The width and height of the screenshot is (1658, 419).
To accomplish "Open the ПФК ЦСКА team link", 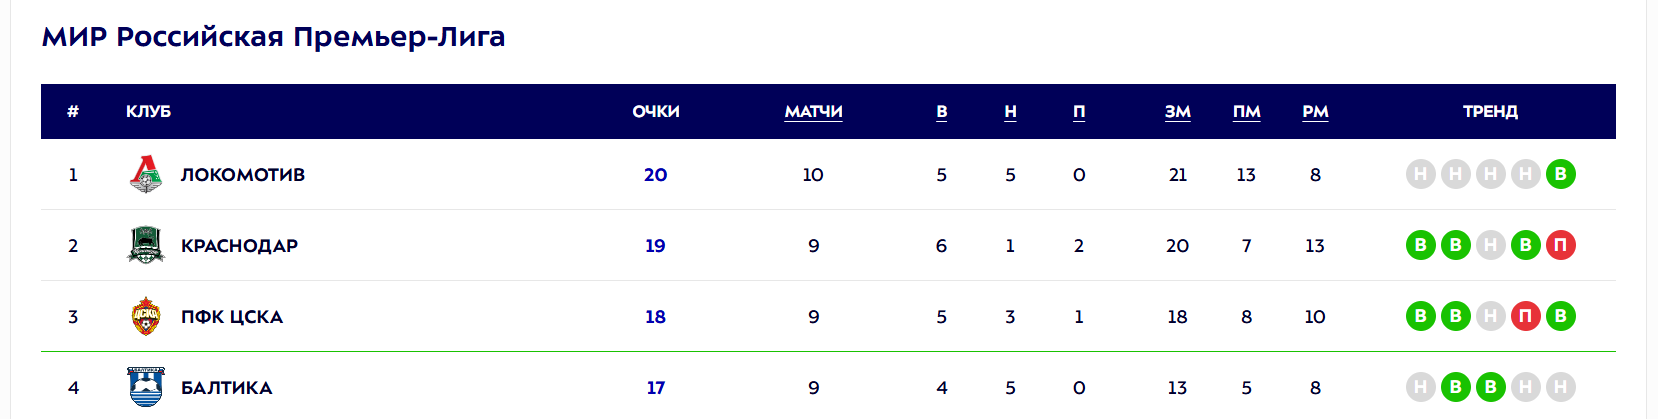I will (232, 317).
